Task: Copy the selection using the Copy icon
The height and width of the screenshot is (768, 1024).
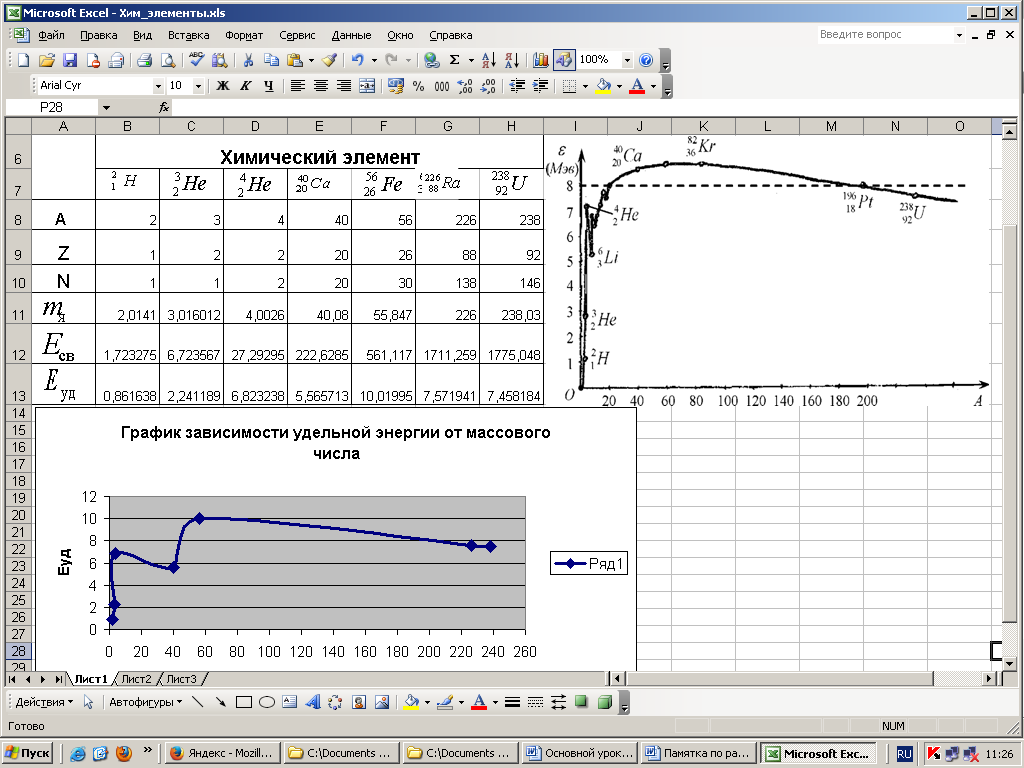Action: pos(271,60)
